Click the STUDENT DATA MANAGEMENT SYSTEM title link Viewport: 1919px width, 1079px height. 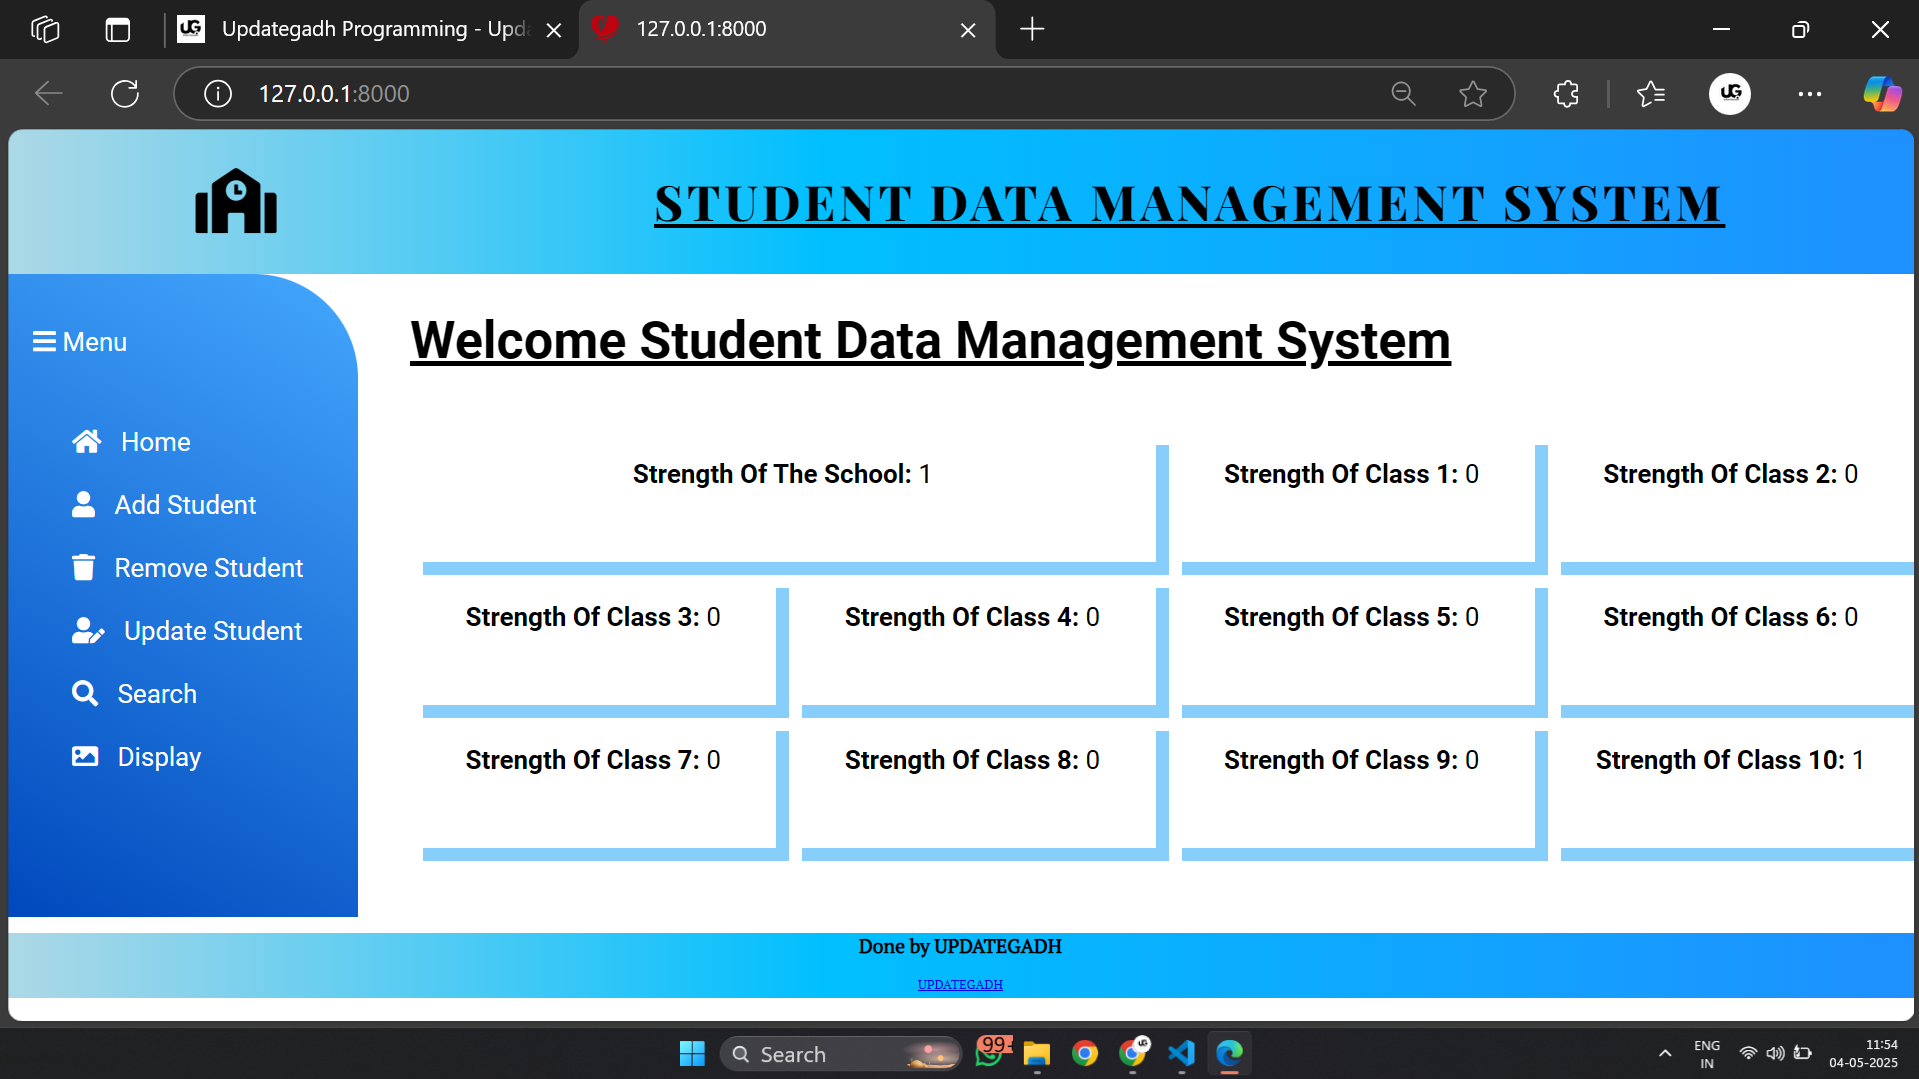tap(1187, 203)
